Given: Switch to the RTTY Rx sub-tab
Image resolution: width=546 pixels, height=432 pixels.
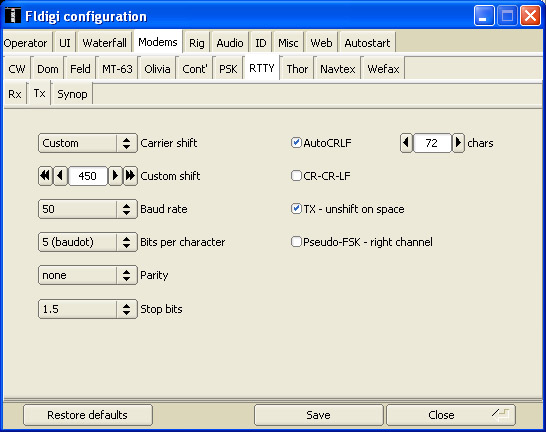Looking at the screenshot, I should click(x=15, y=94).
